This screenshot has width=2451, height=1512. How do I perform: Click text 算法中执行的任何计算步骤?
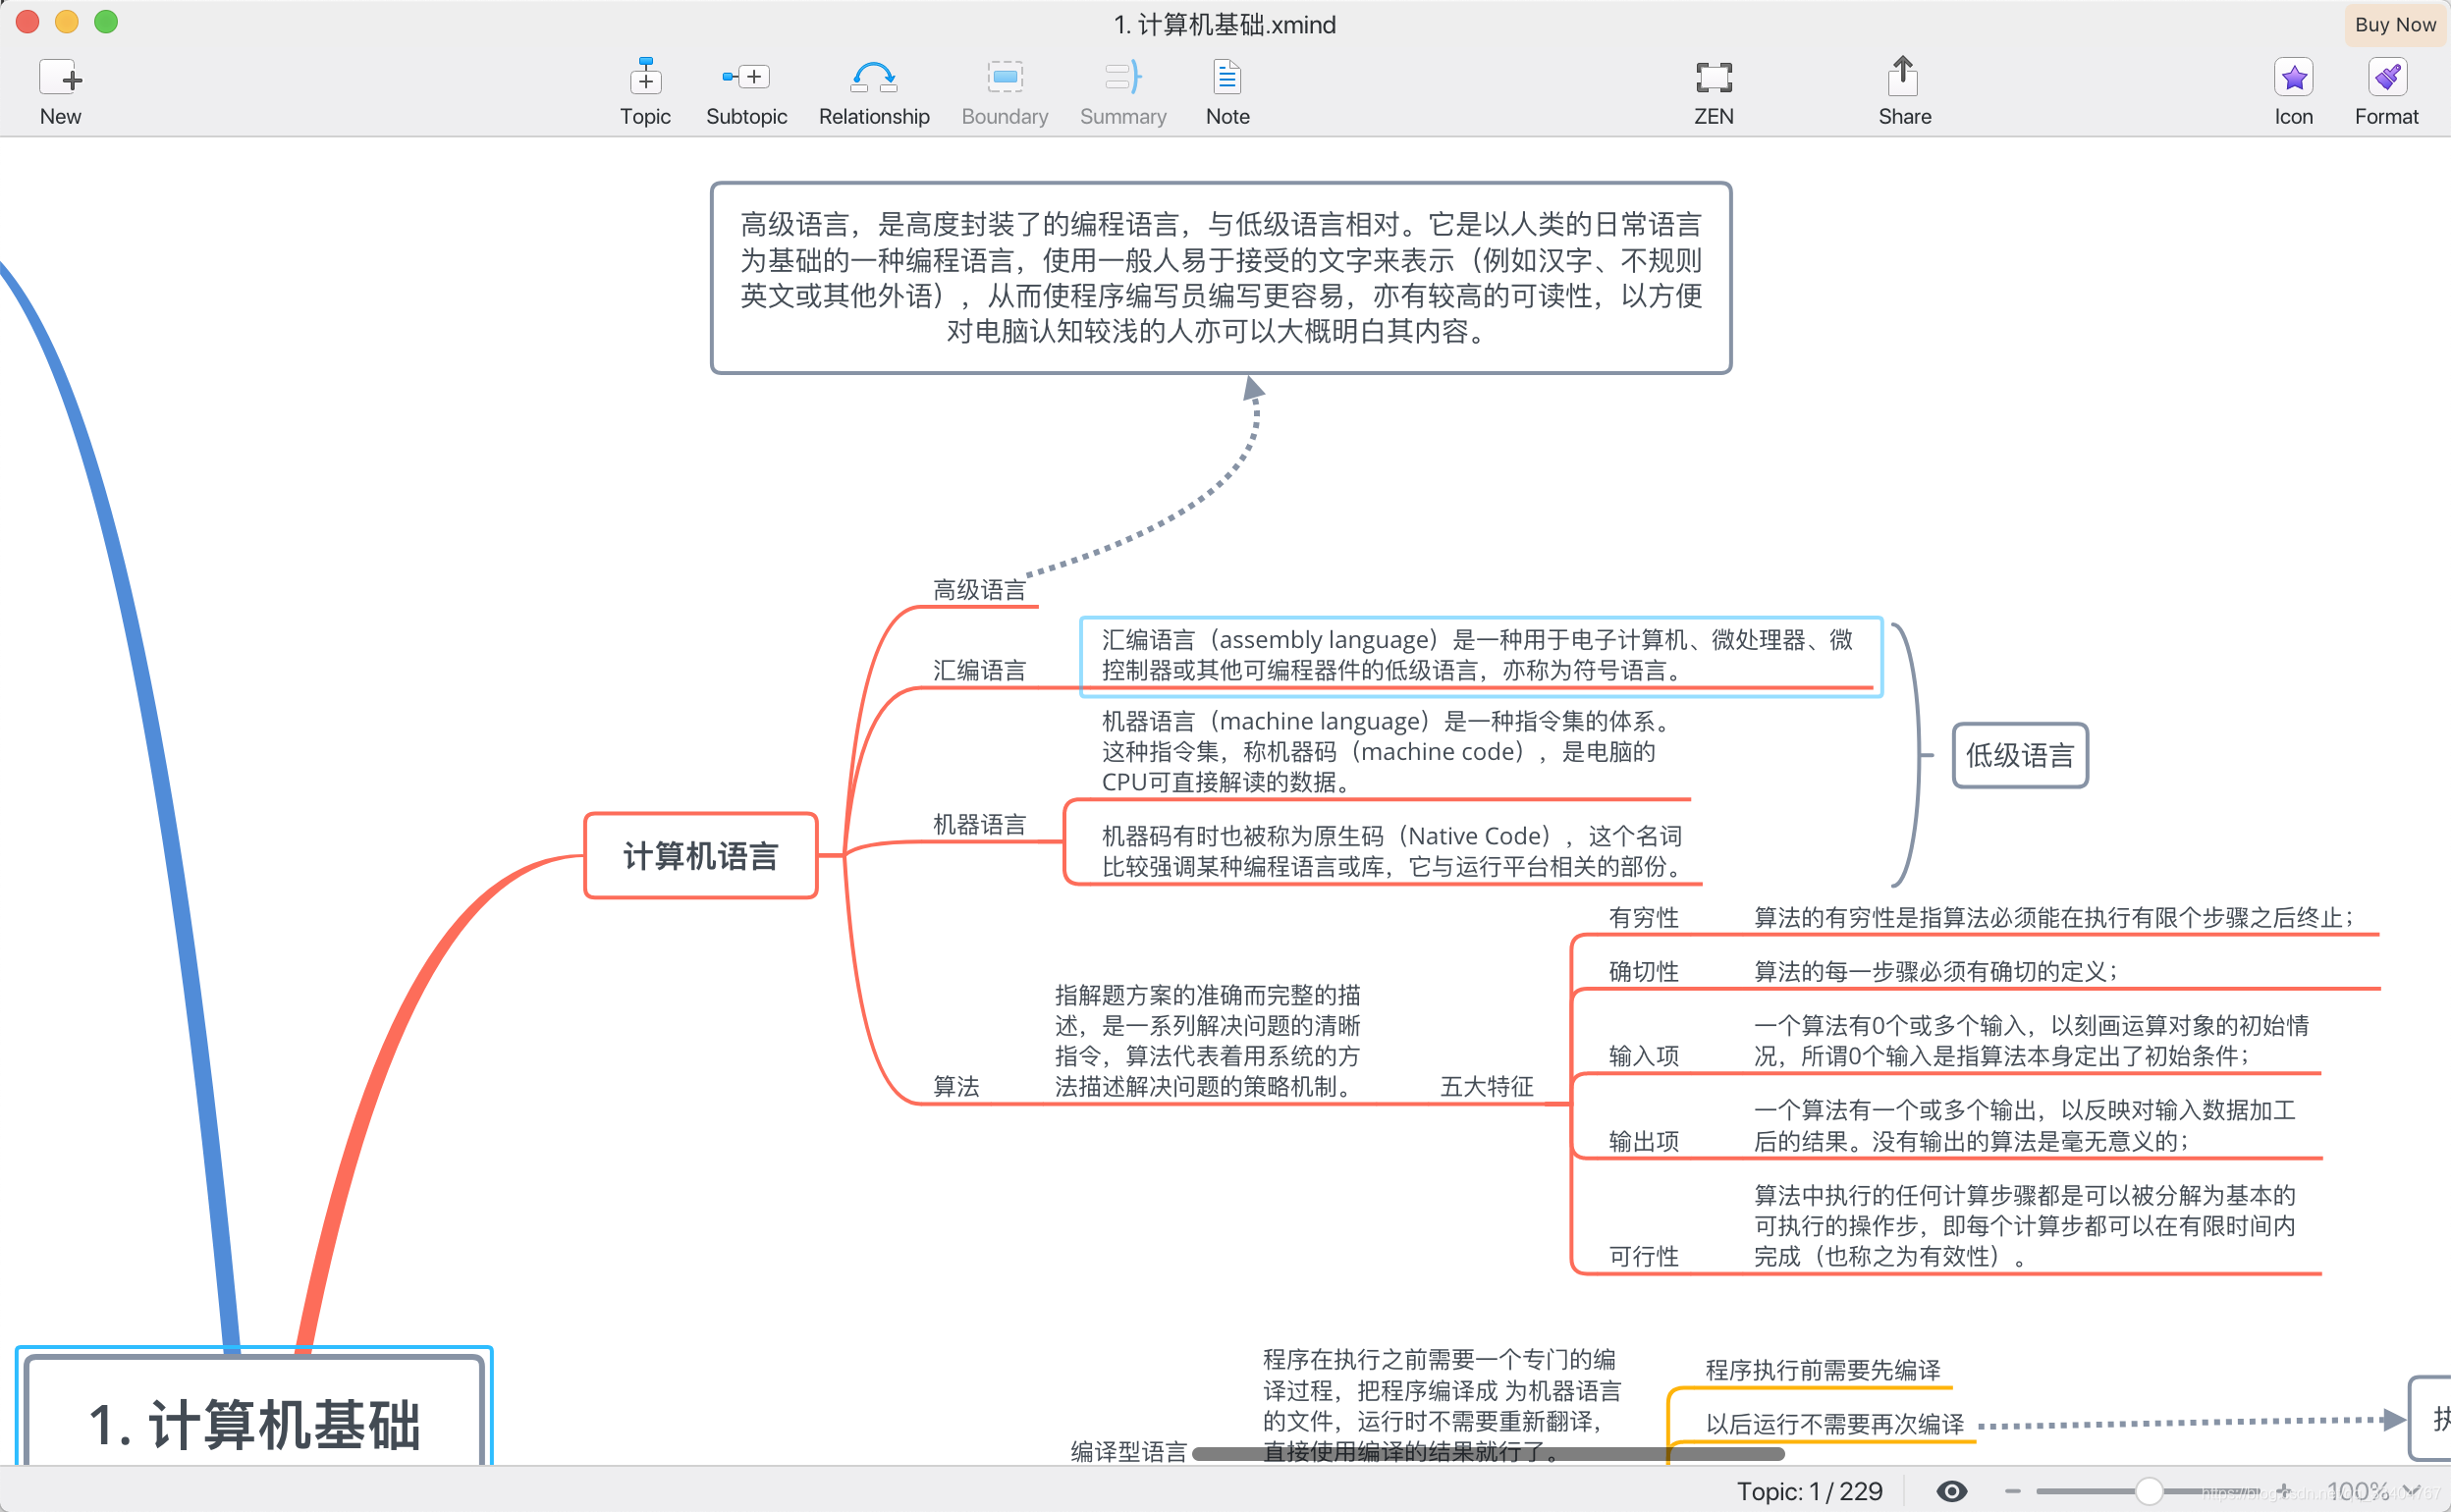coord(2024,1225)
